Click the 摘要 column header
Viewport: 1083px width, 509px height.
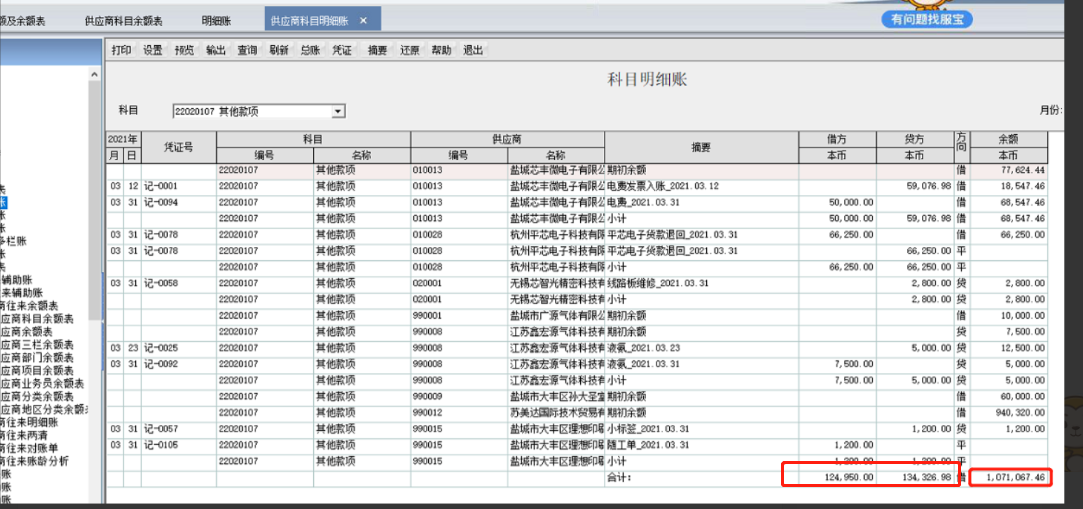[x=701, y=146]
